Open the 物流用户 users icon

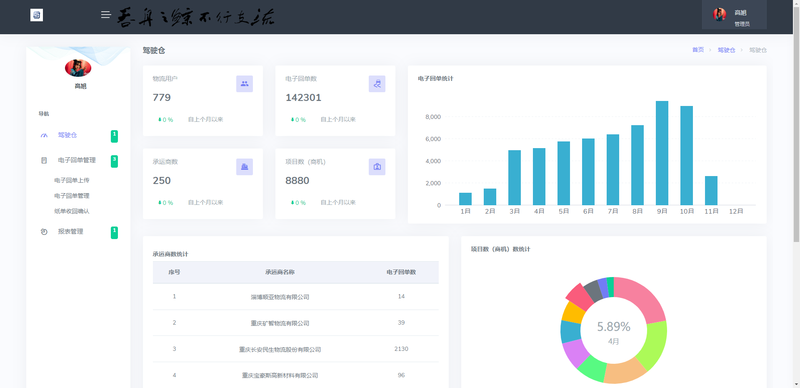click(244, 84)
